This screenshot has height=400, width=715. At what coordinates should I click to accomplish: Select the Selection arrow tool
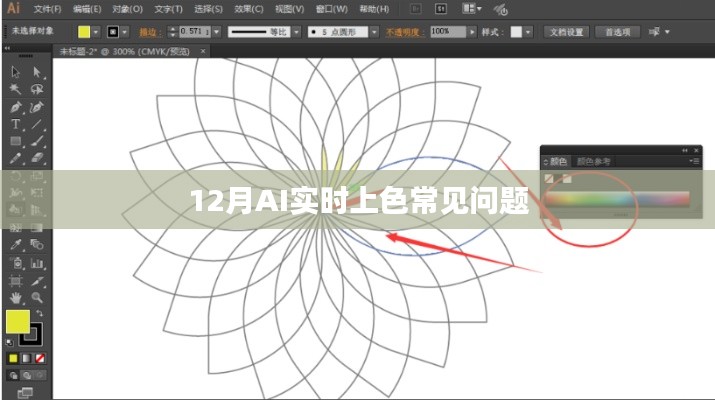[16, 72]
